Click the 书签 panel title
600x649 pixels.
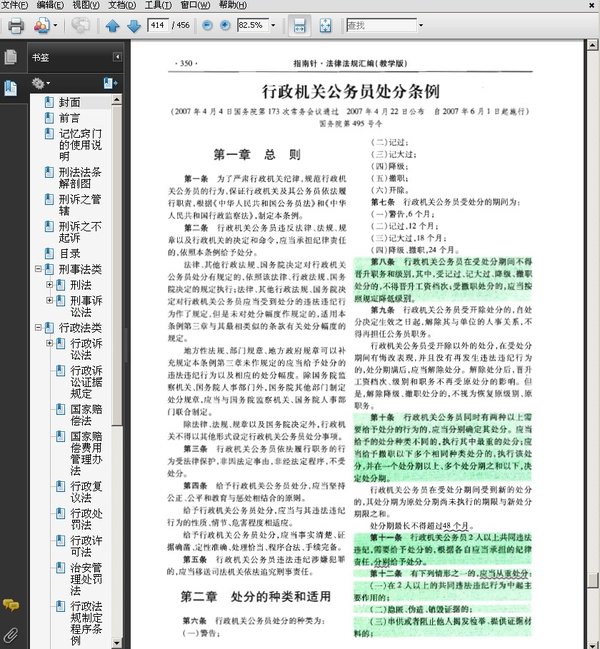click(41, 57)
